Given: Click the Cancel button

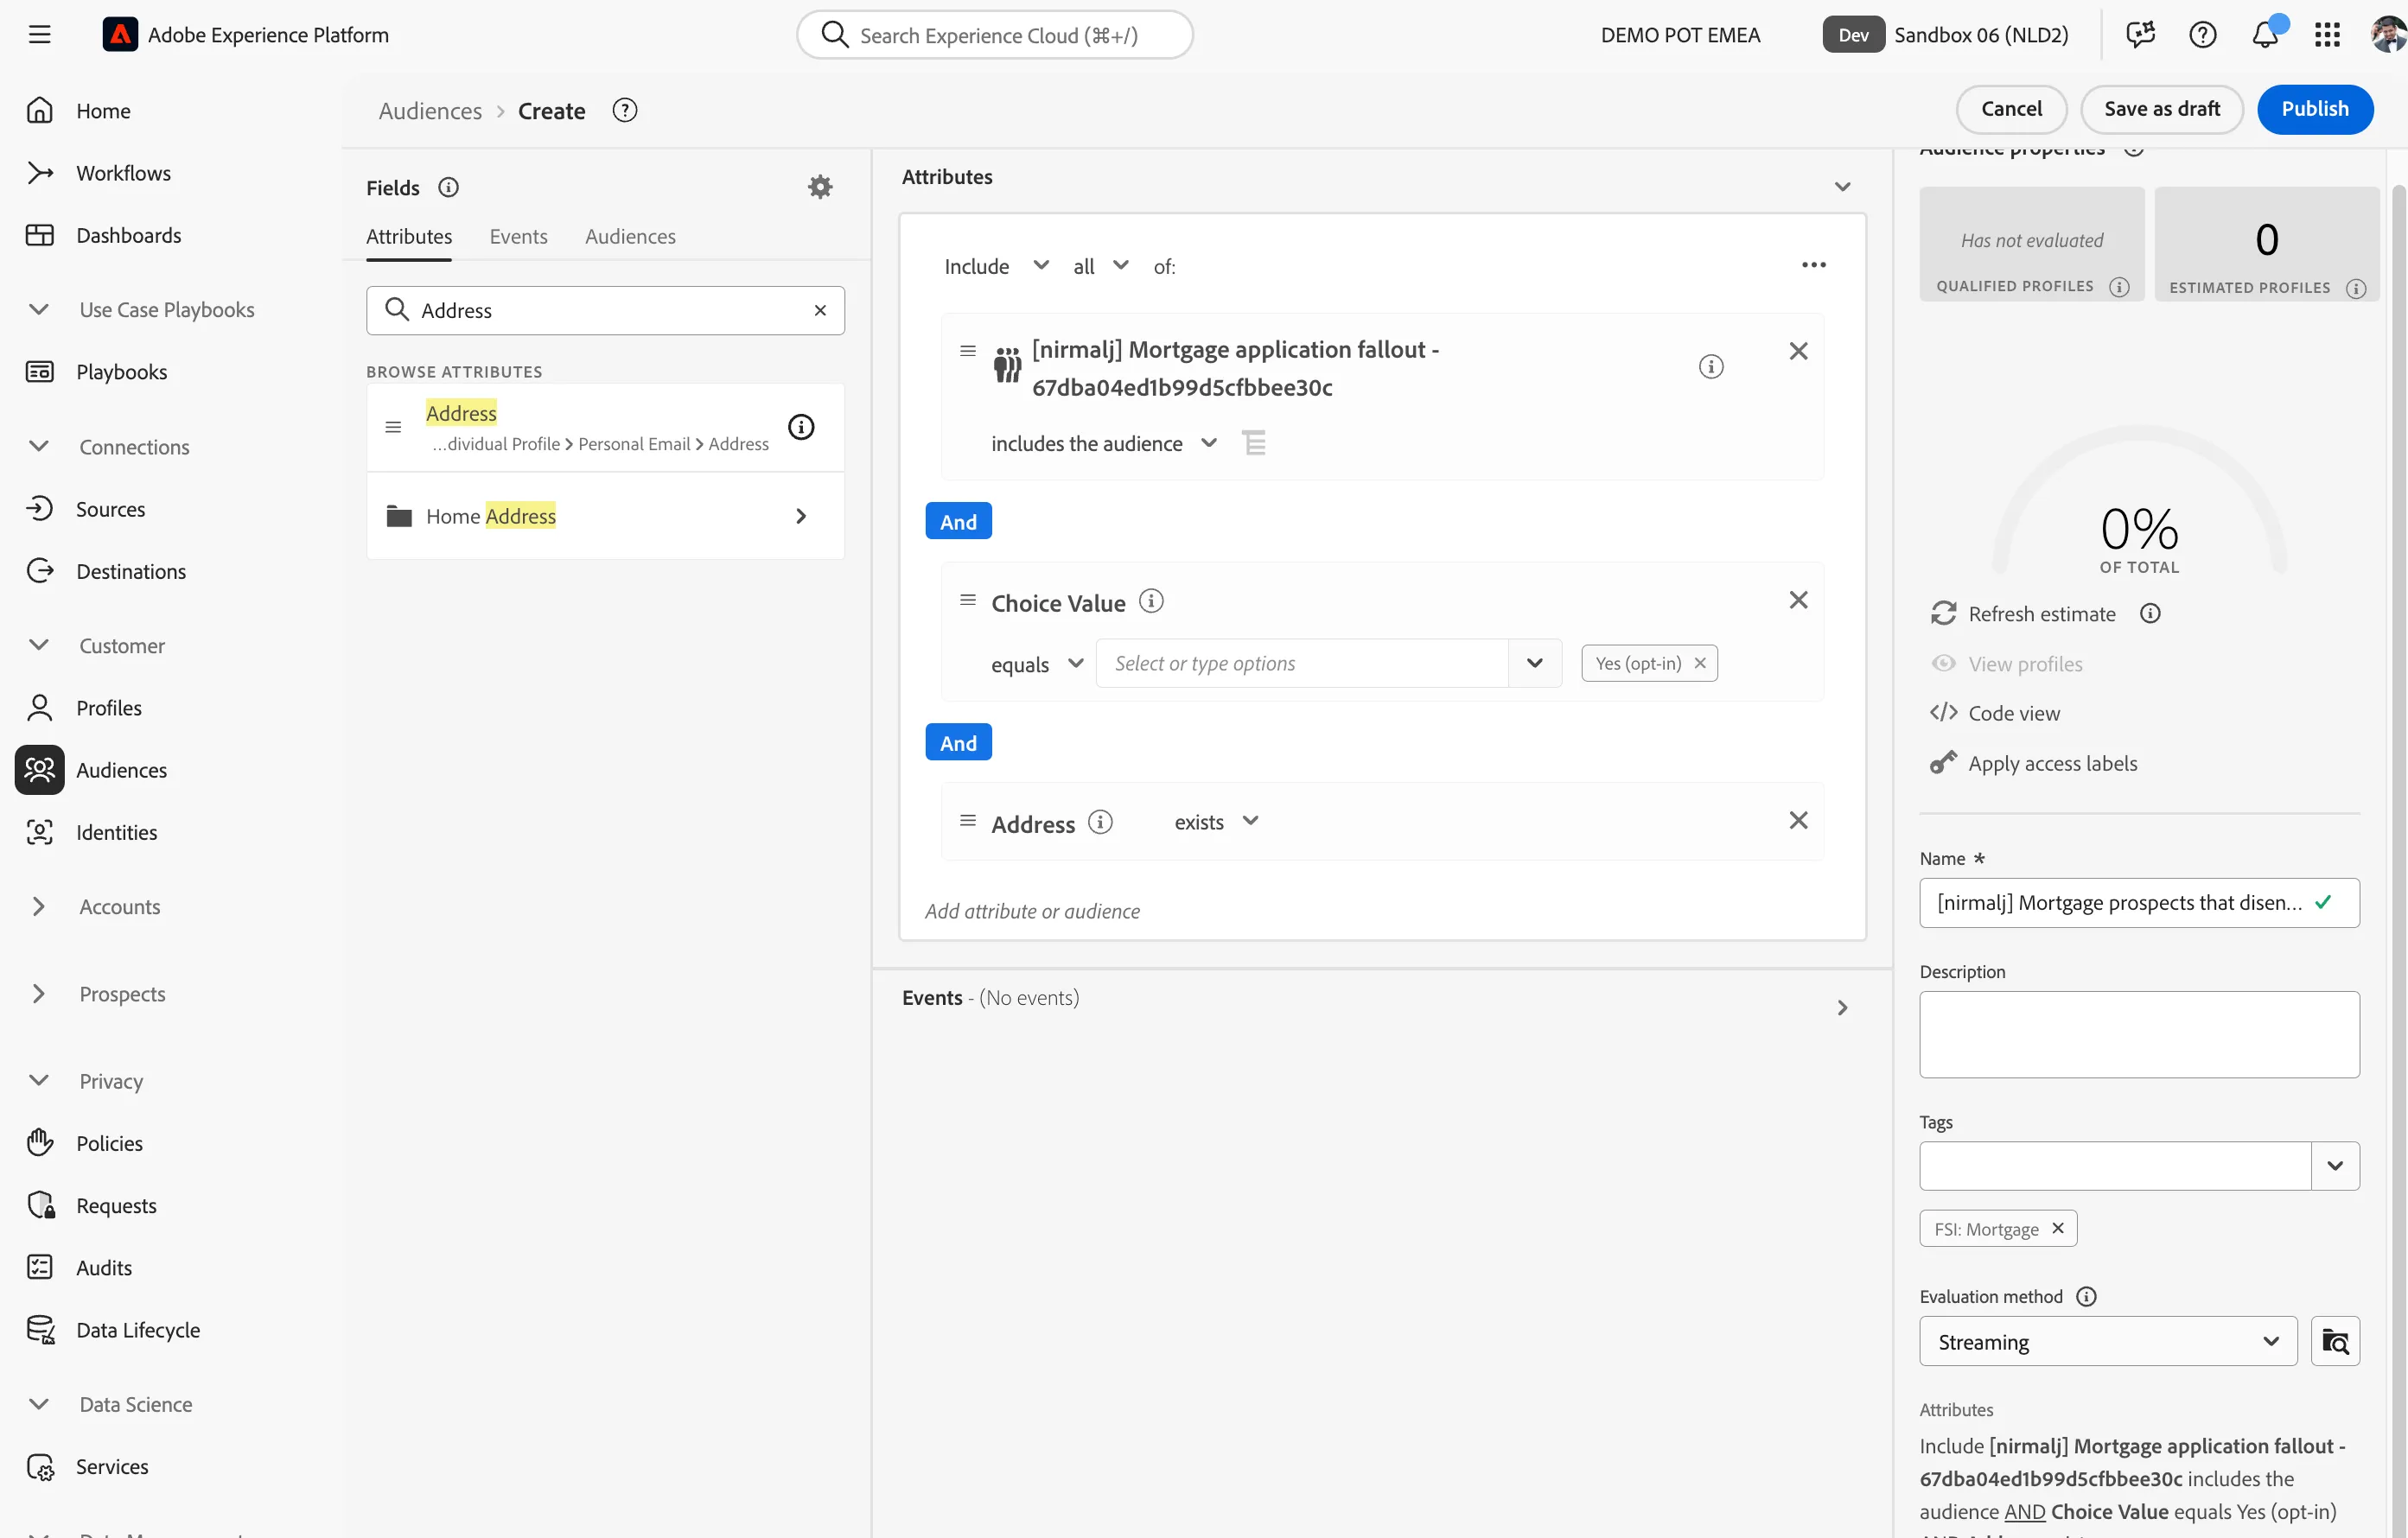Looking at the screenshot, I should pos(2011,109).
